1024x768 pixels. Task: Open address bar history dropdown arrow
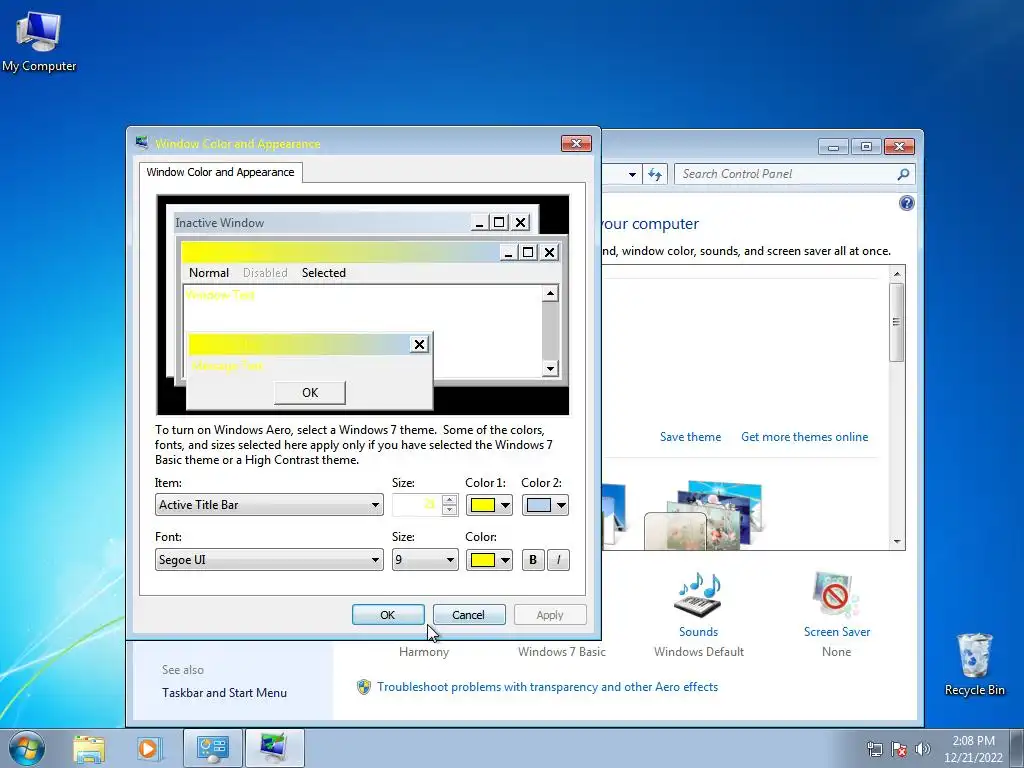[x=632, y=174]
